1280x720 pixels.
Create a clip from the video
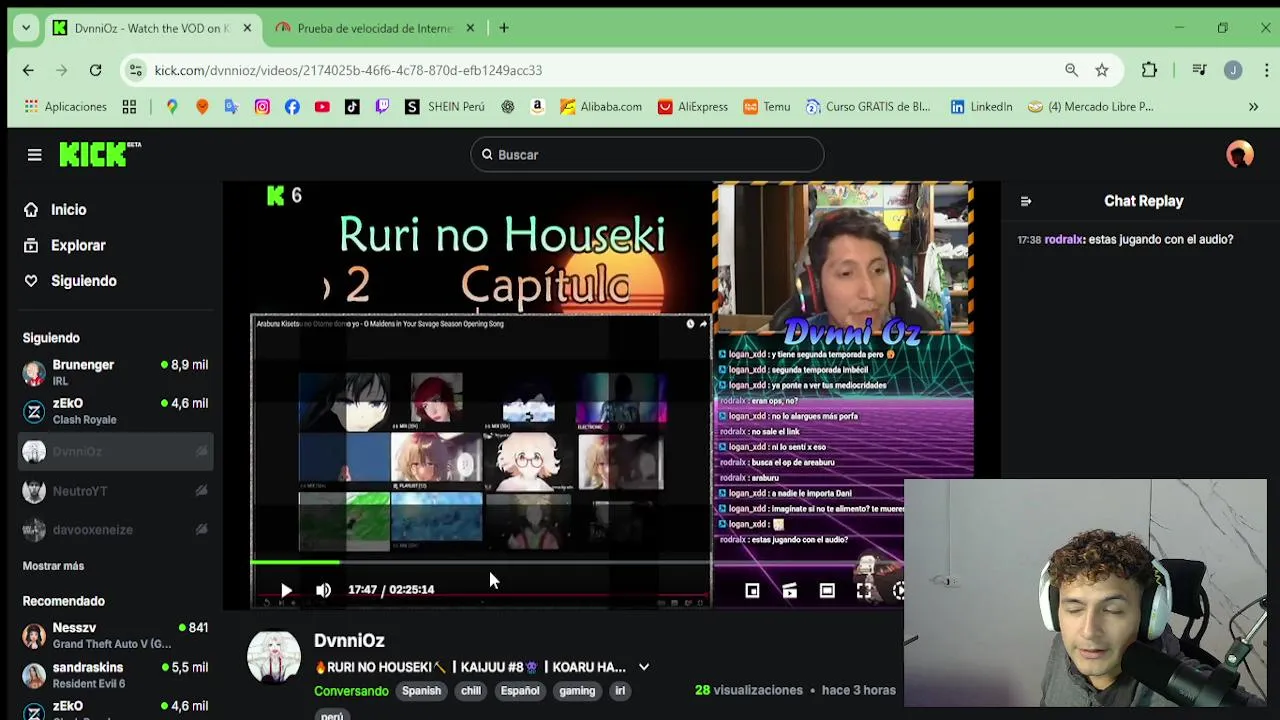tap(789, 591)
